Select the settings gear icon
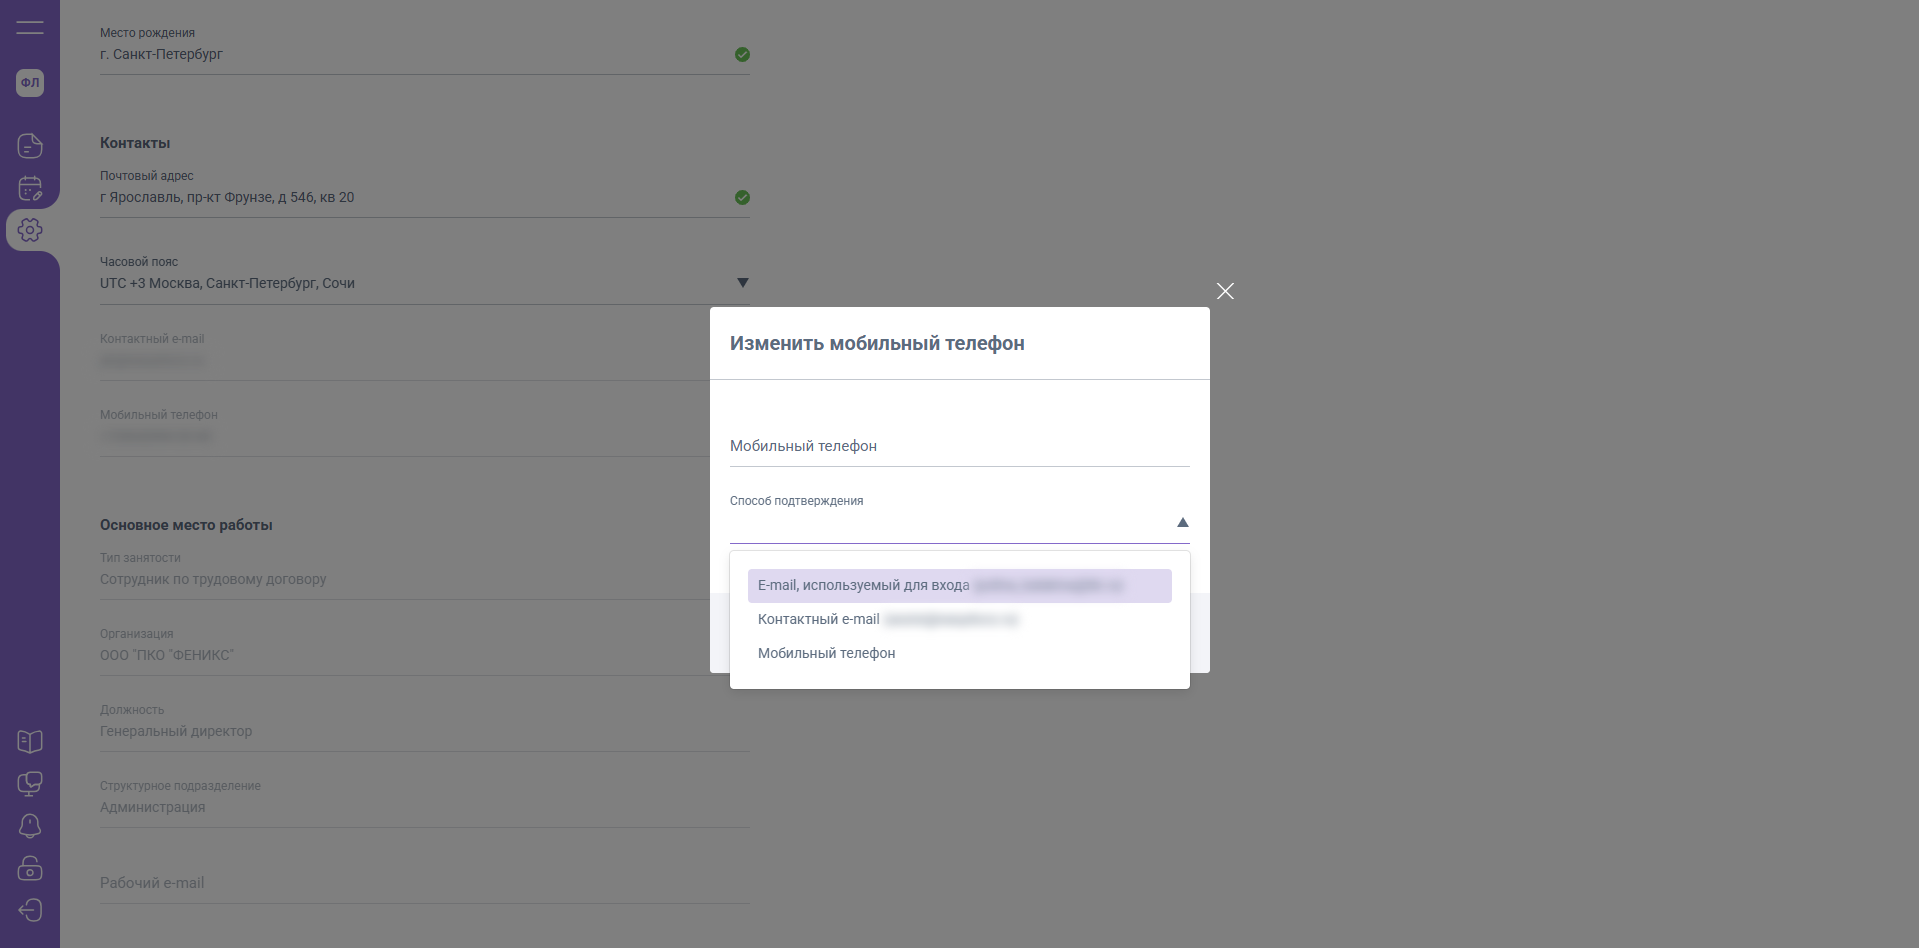The height and width of the screenshot is (948, 1919). click(30, 230)
